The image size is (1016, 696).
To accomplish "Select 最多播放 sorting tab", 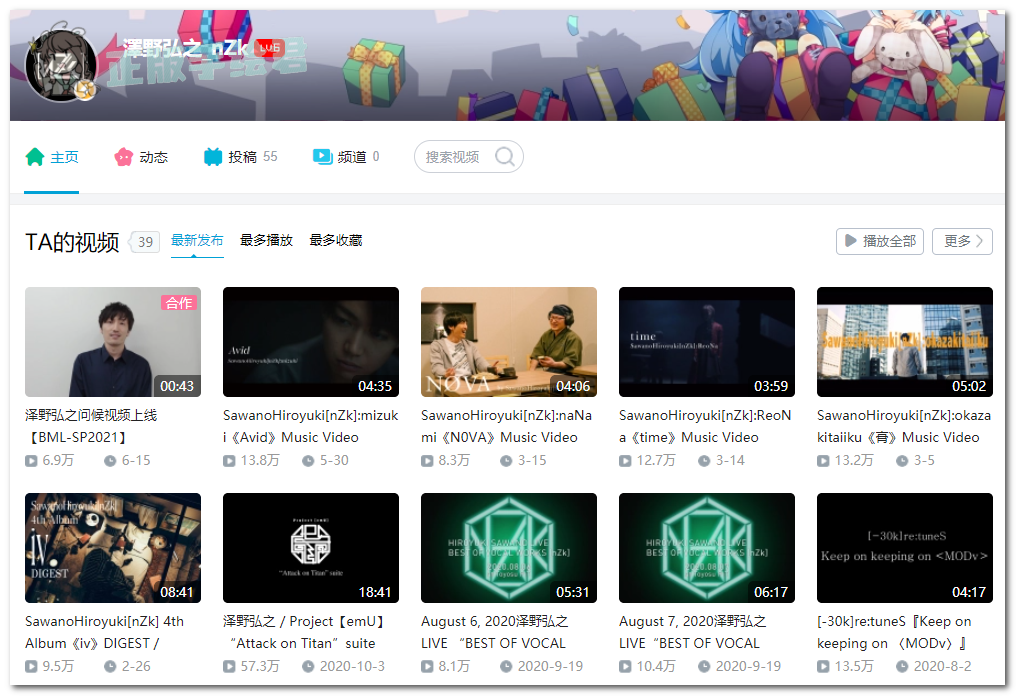I will pos(266,240).
